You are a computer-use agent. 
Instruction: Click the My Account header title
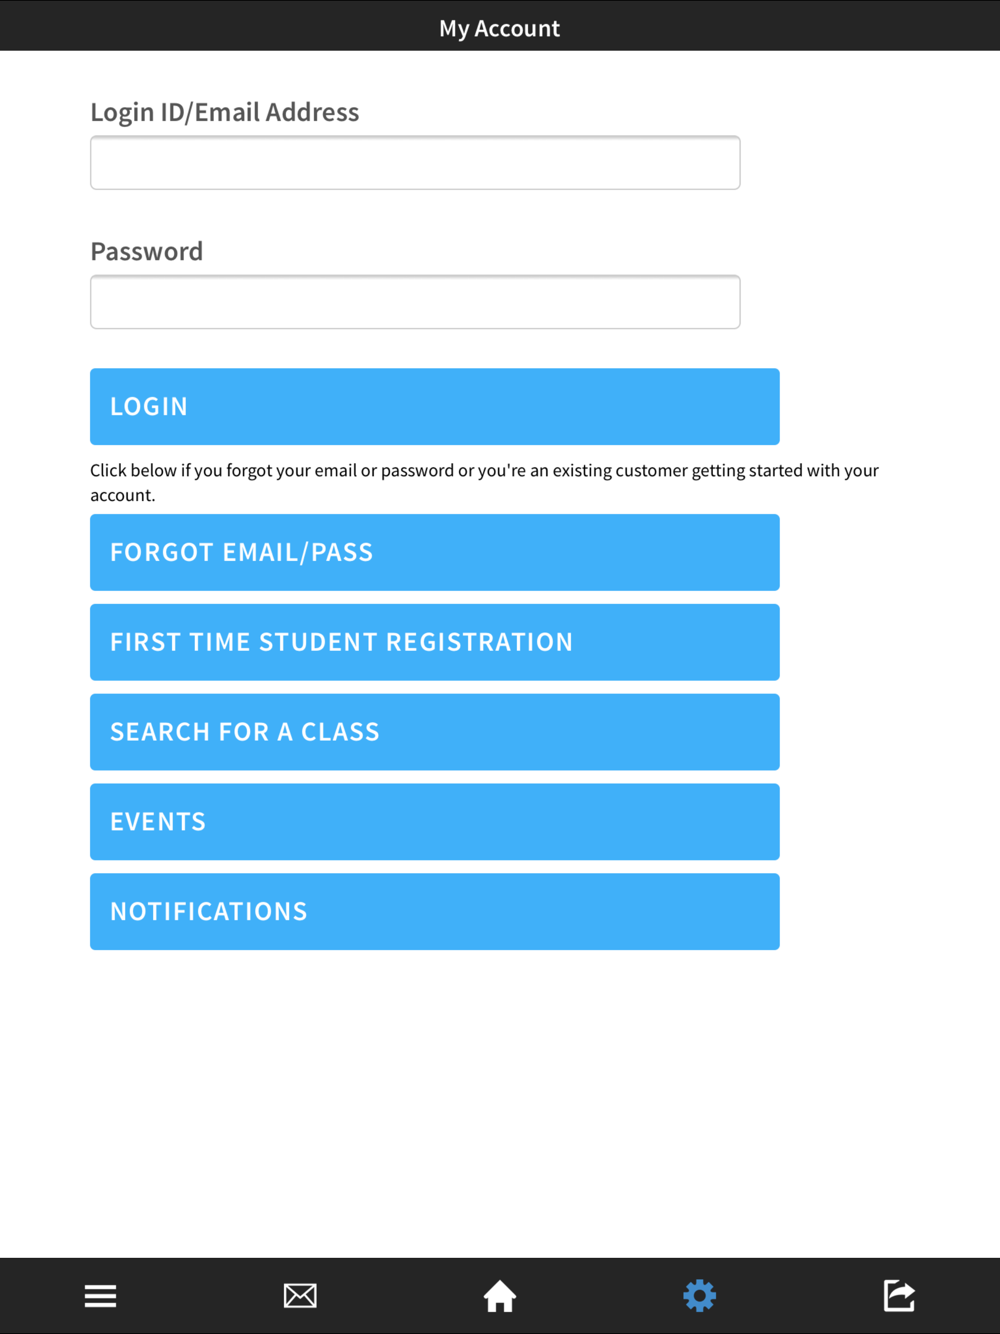click(500, 28)
